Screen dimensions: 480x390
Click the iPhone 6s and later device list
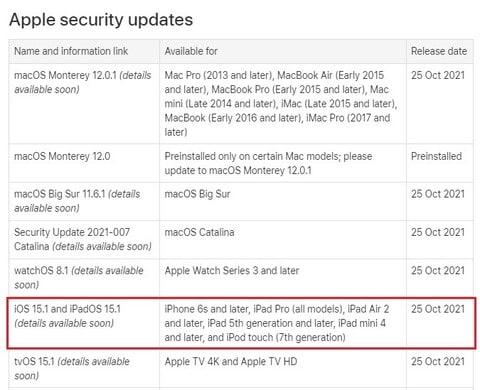277,323
